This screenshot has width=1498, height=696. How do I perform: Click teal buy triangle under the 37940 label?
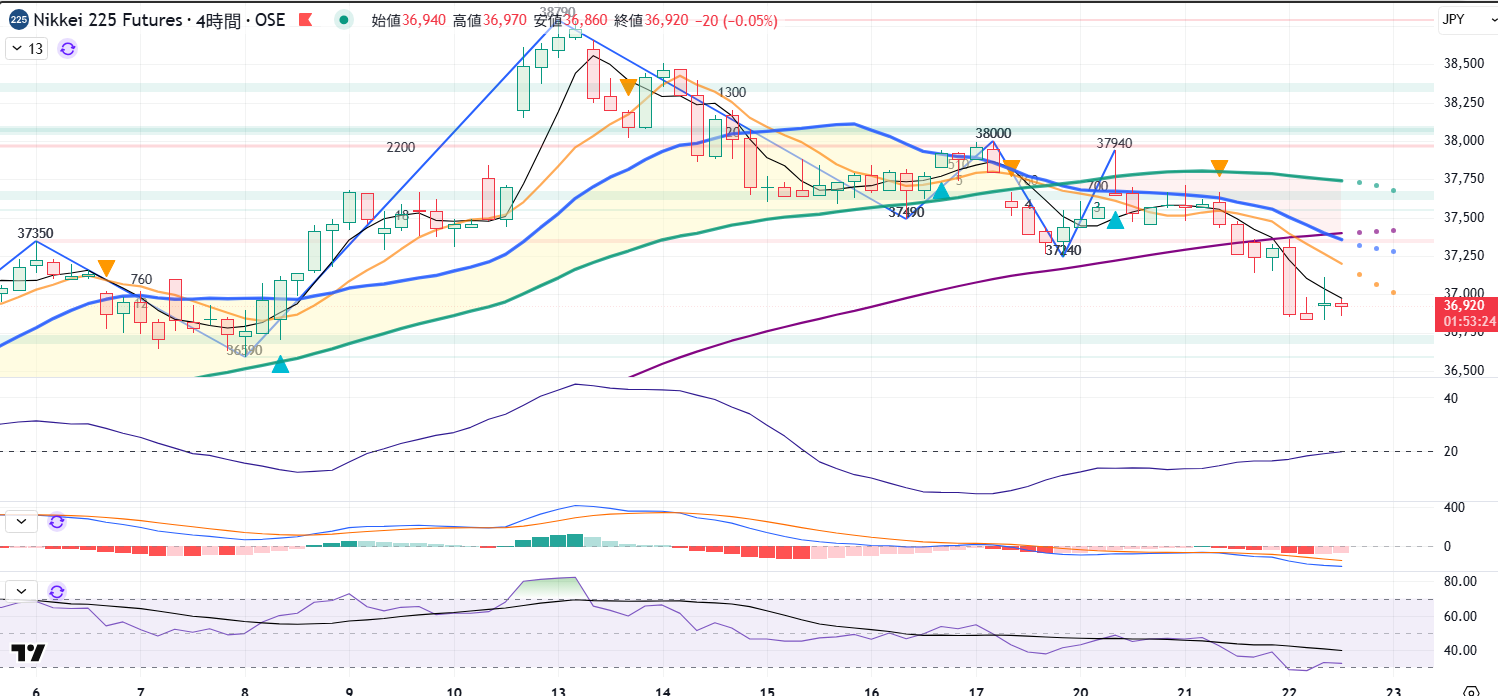1115,219
